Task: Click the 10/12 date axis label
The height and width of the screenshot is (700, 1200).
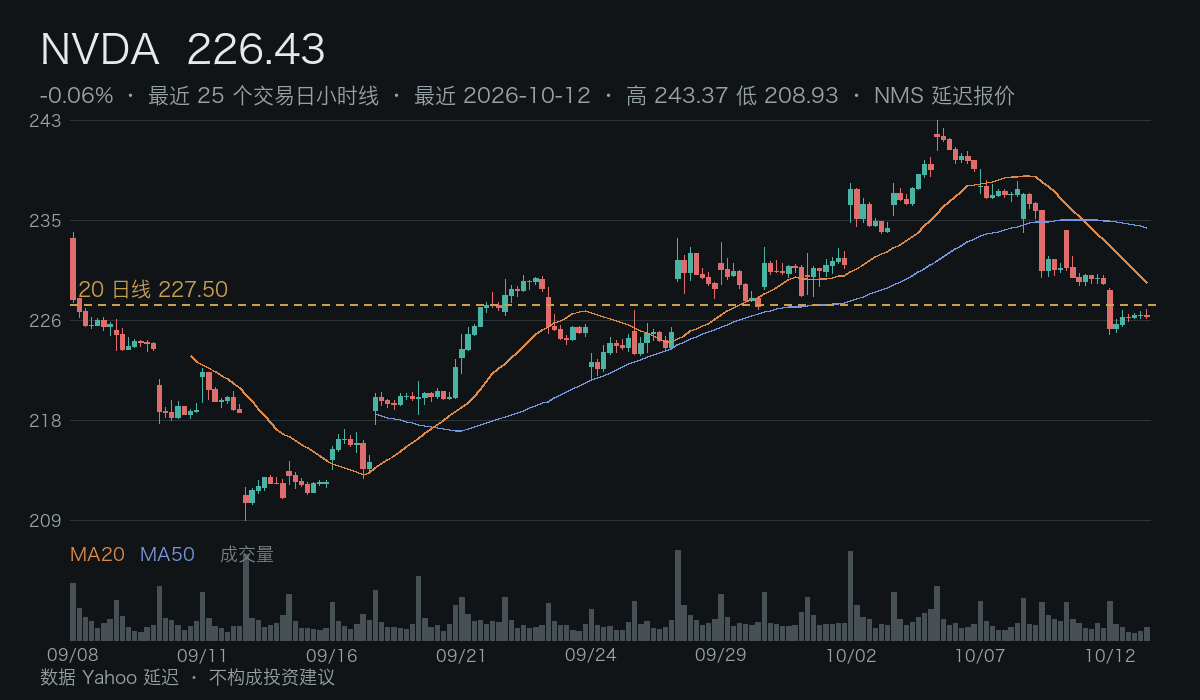Action: point(1109,656)
